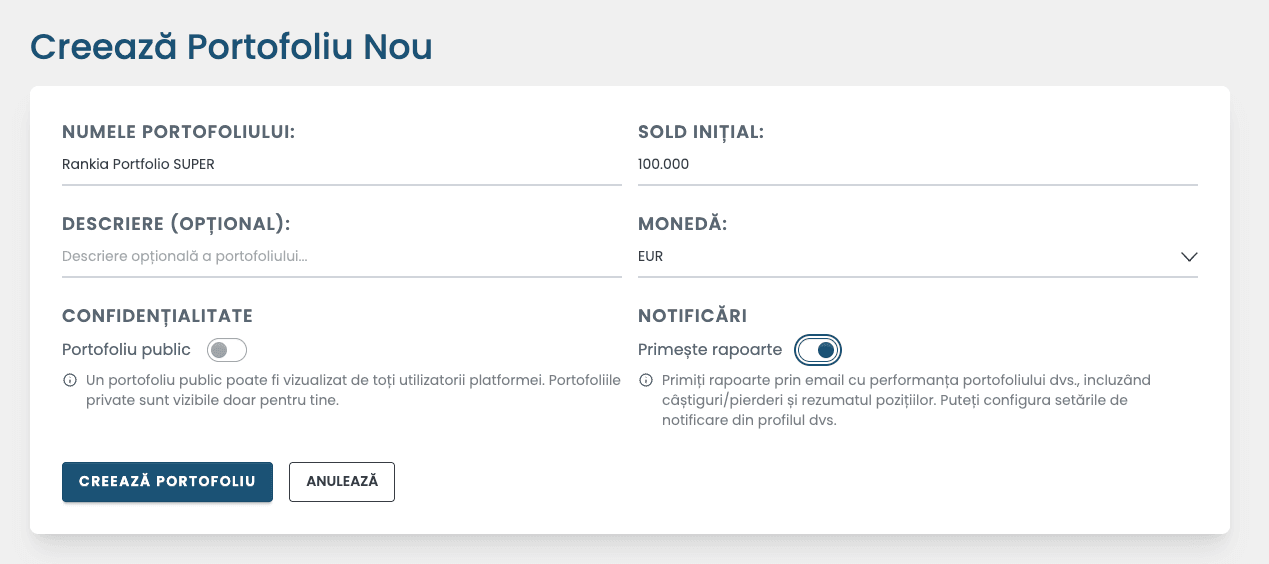Click info icon beside email reports explanation
1269x564 pixels.
tap(646, 381)
